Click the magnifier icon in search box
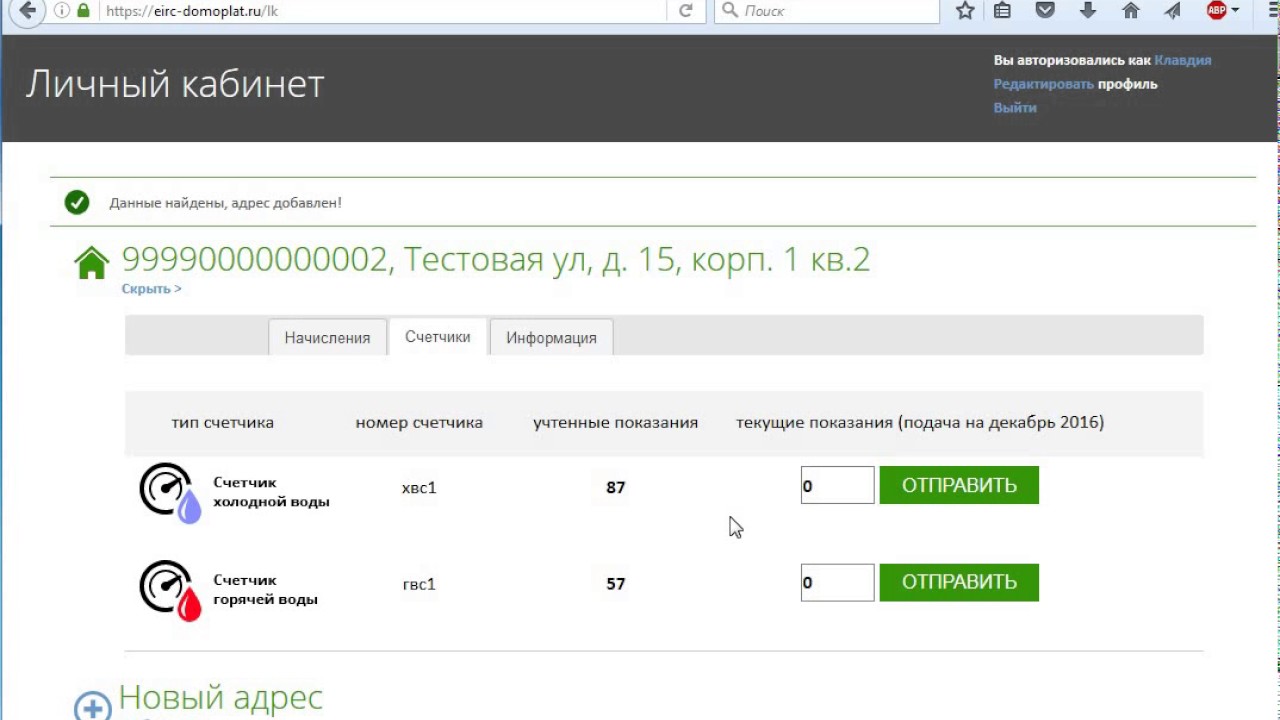Viewport: 1280px width, 720px height. point(730,10)
